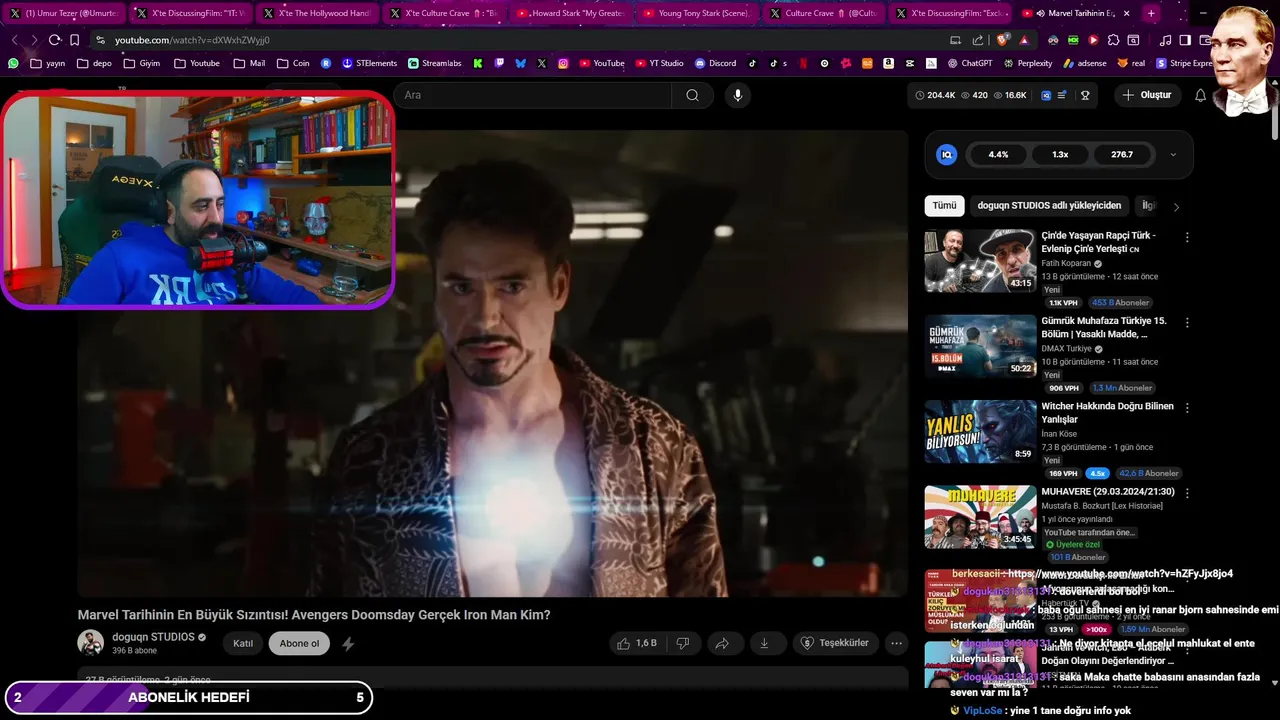
Task: Open the yayın bookmarks folder
Action: click(x=48, y=63)
